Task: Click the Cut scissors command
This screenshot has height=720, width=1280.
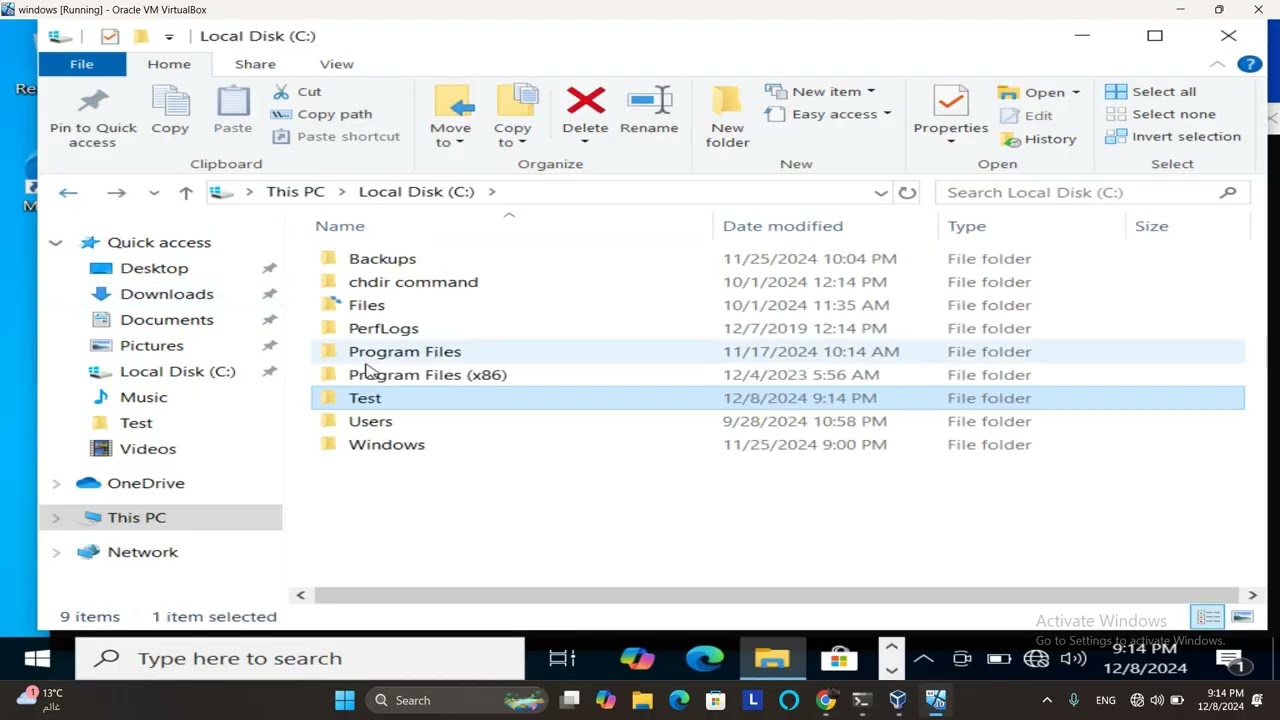Action: click(x=297, y=91)
